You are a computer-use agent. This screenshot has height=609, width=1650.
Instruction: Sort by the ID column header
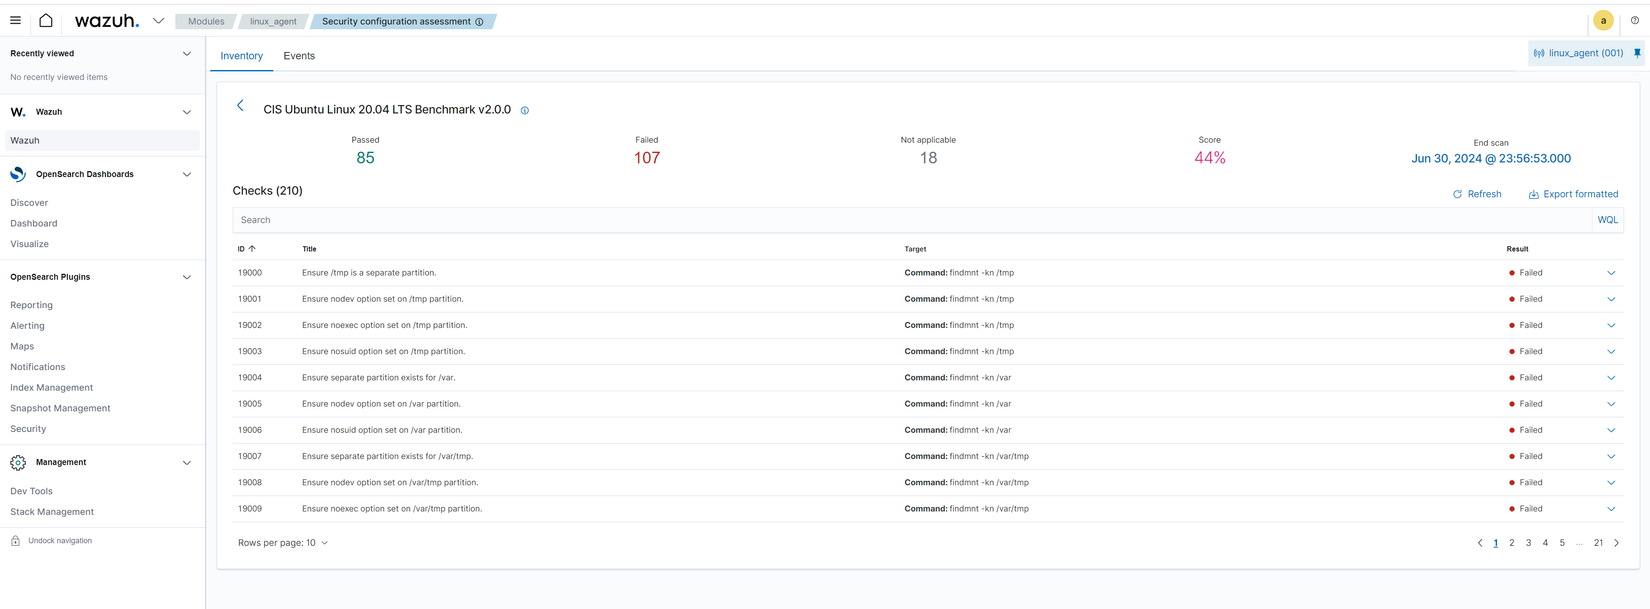coord(246,249)
